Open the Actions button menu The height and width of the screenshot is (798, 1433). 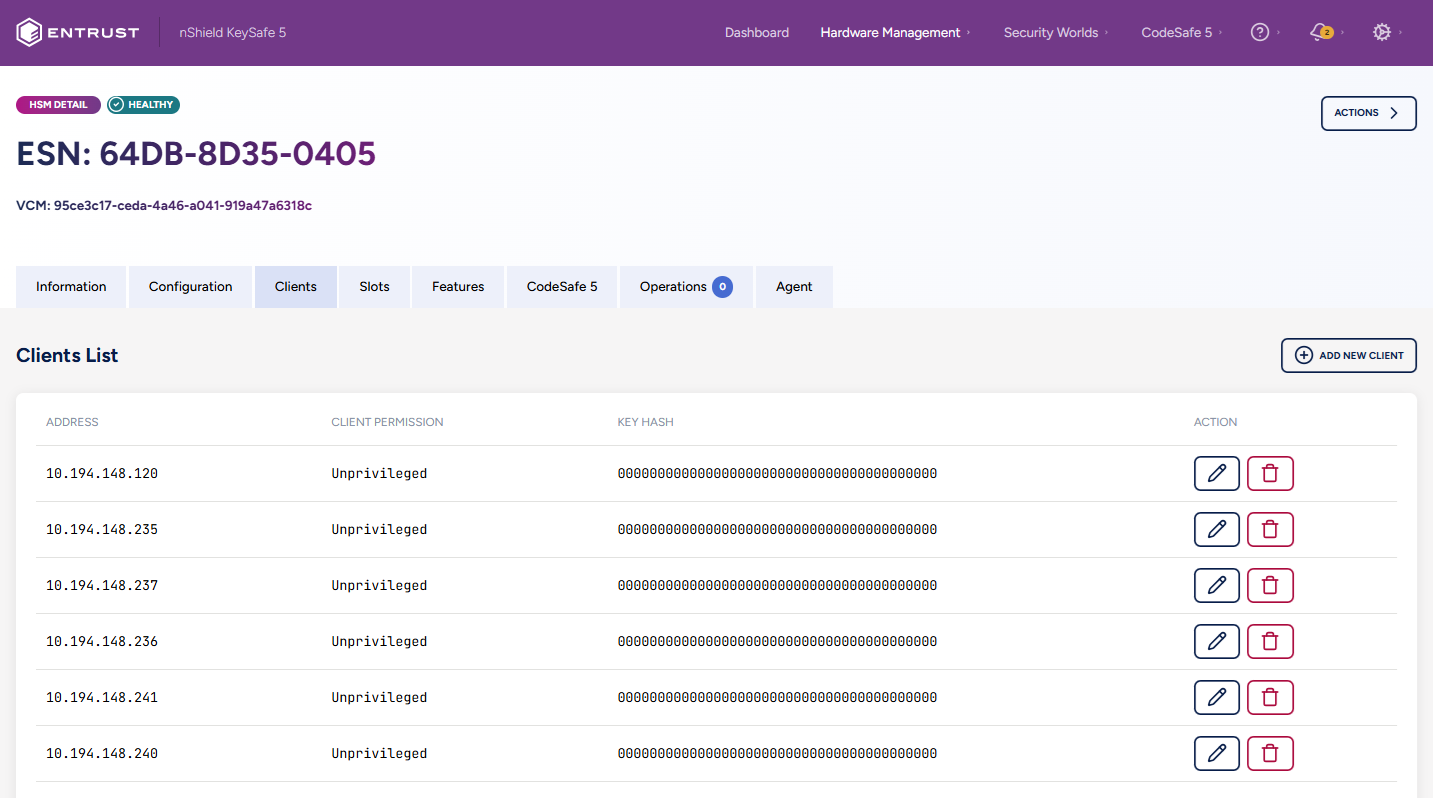[1368, 113]
